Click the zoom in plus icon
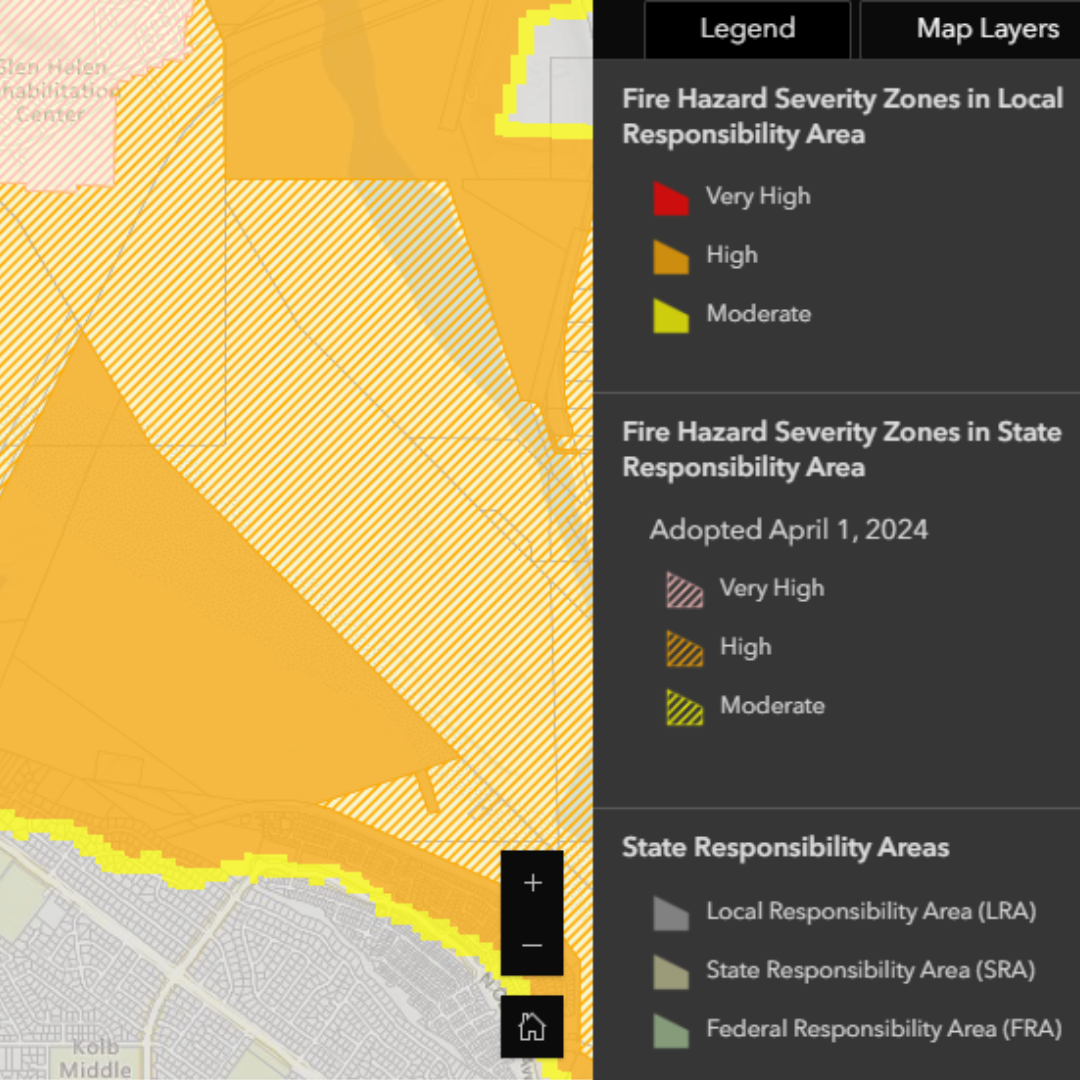 532,883
